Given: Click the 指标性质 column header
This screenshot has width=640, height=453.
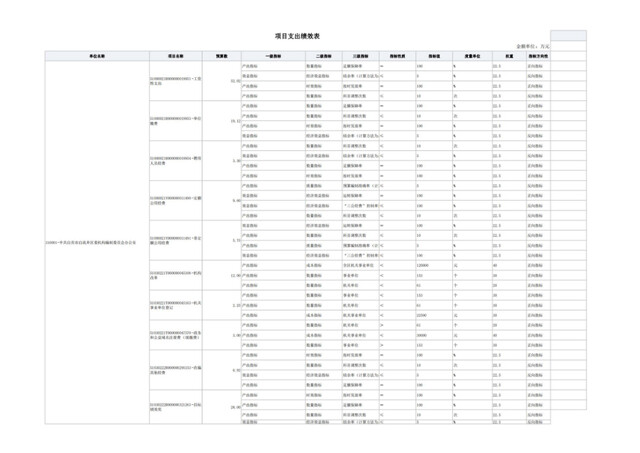Looking at the screenshot, I should [x=397, y=56].
